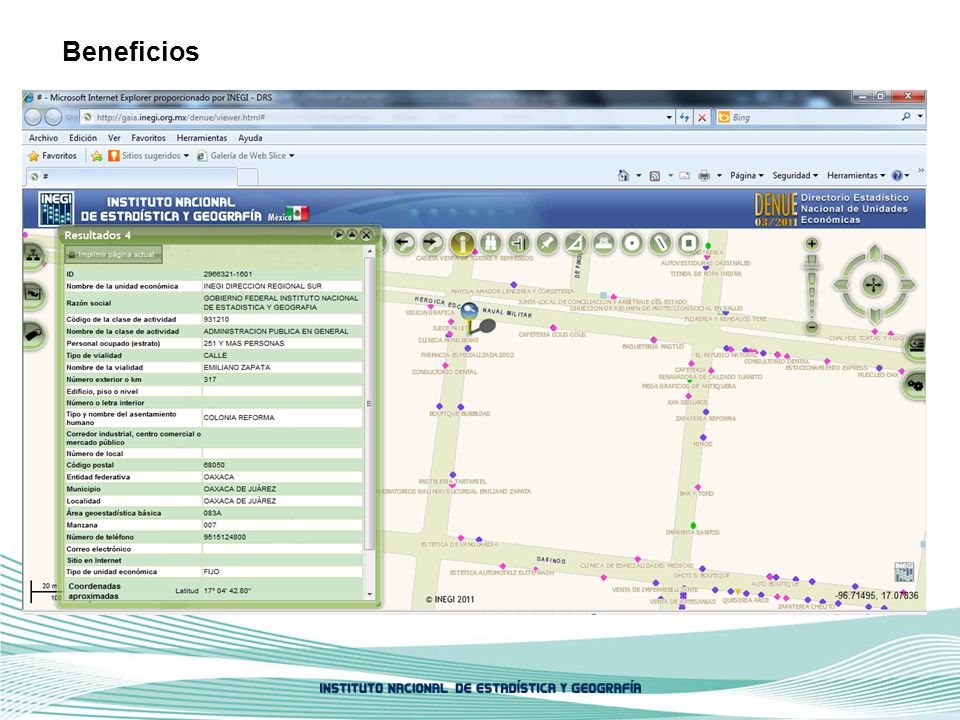Click the browser back button
The image size is (960, 720).
(33, 117)
